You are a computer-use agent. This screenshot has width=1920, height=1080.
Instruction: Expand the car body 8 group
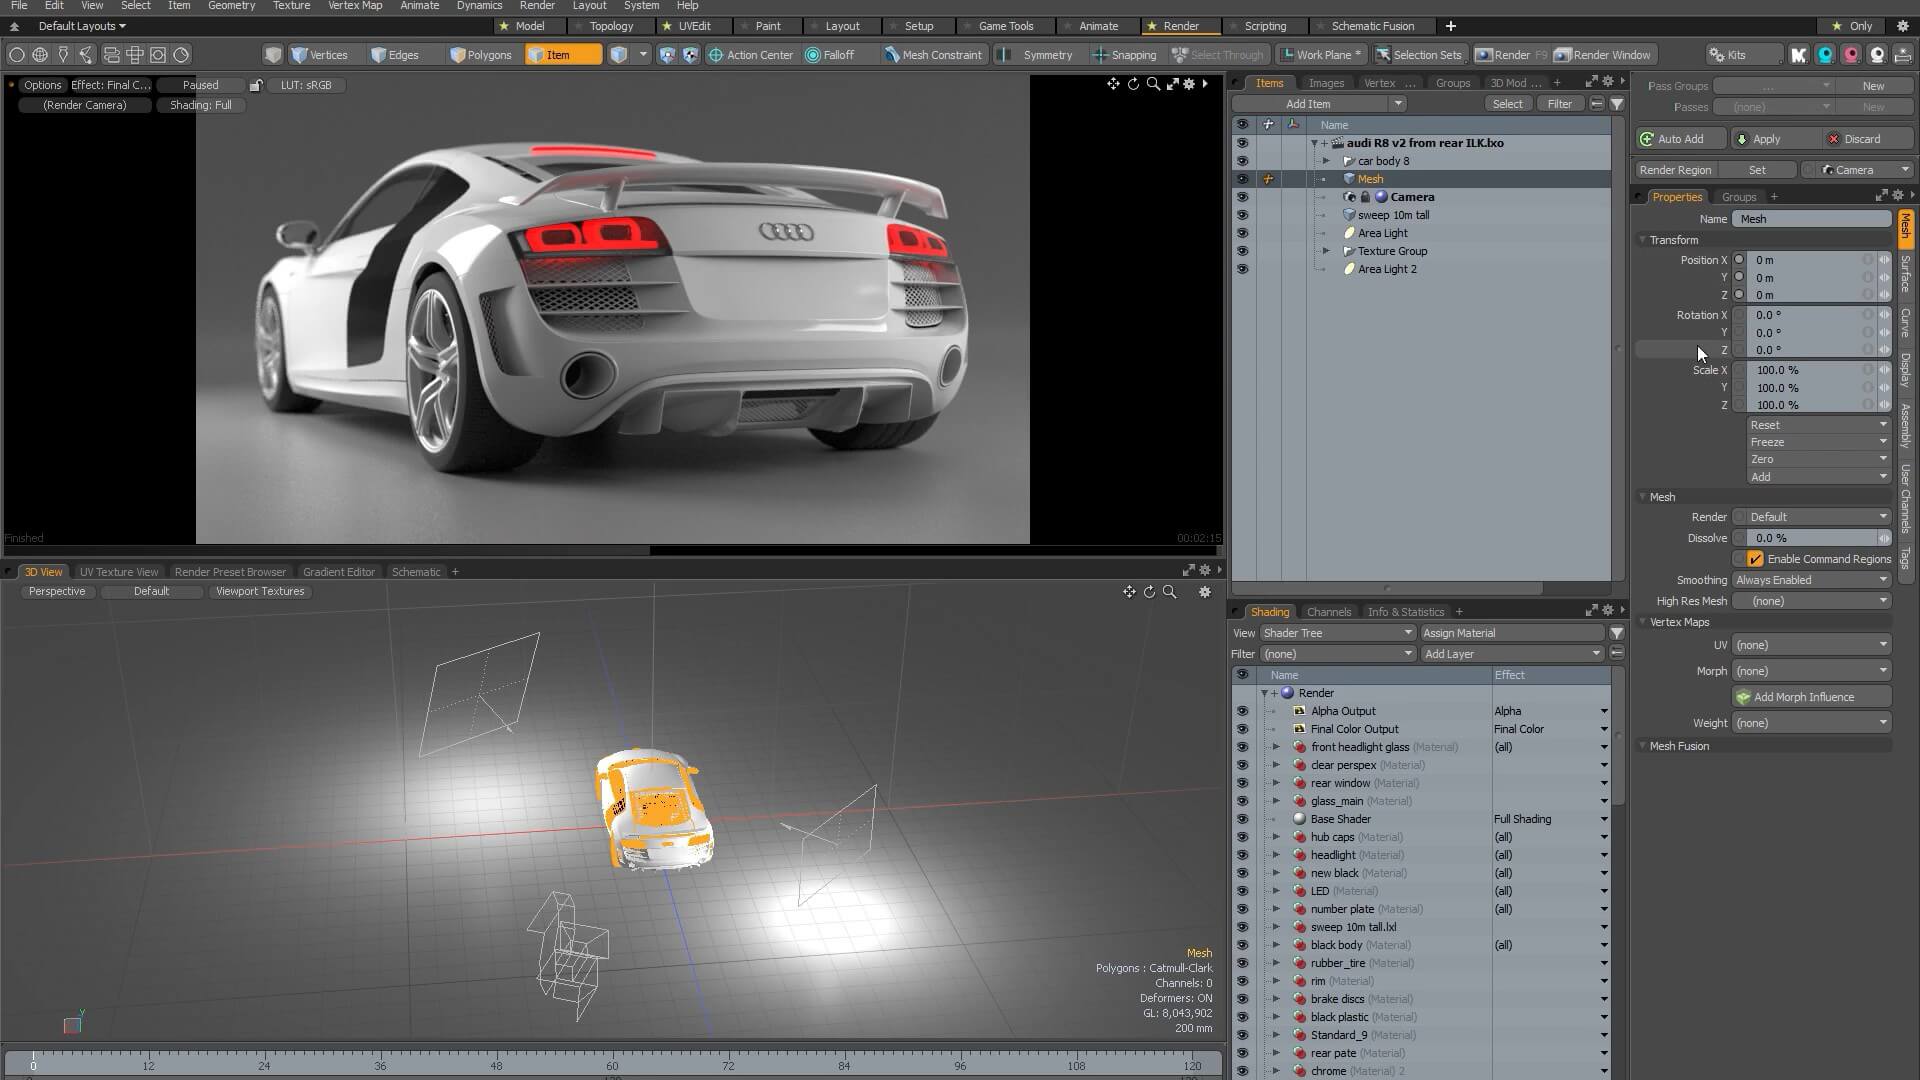click(1326, 161)
